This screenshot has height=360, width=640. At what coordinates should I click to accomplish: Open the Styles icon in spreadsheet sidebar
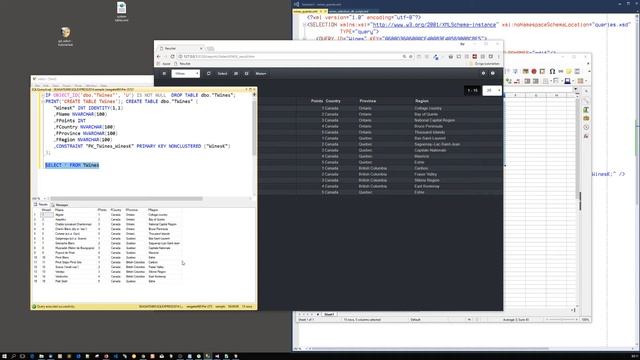[x=586, y=109]
